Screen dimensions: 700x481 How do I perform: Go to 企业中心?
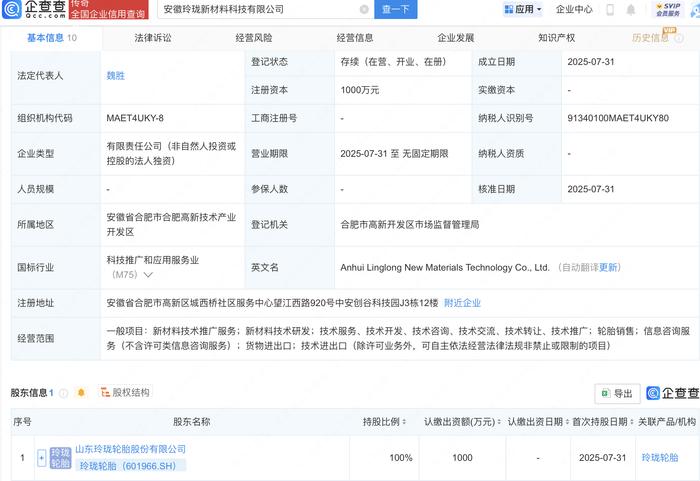click(574, 9)
